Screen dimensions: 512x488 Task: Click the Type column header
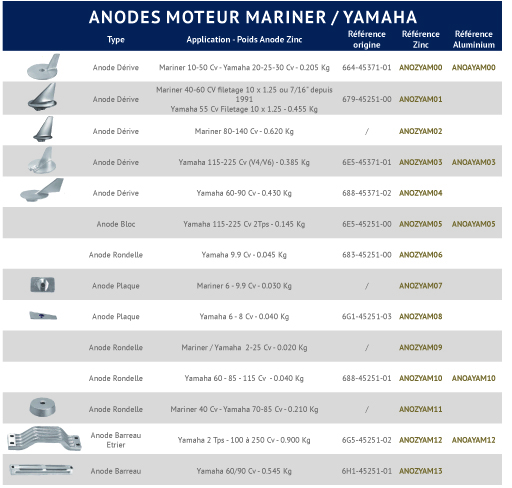(116, 39)
